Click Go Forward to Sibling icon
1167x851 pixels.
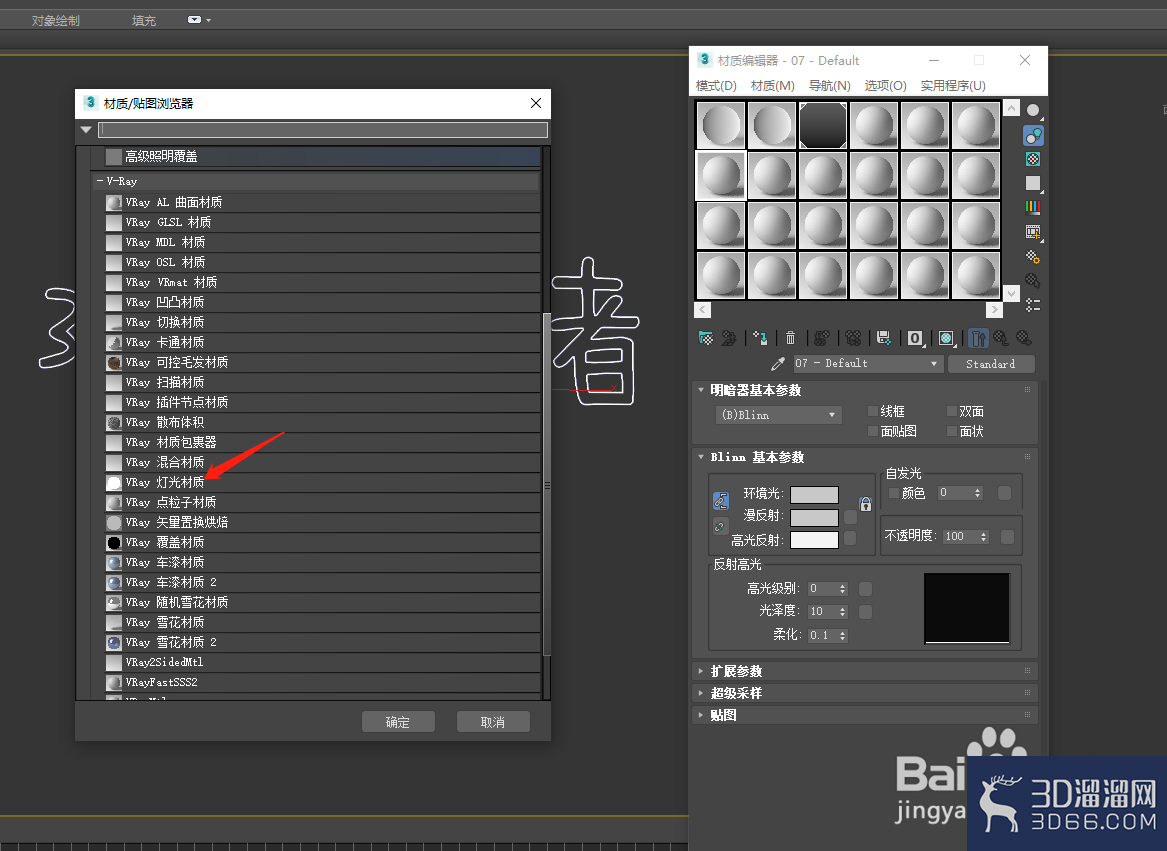(x=1024, y=339)
